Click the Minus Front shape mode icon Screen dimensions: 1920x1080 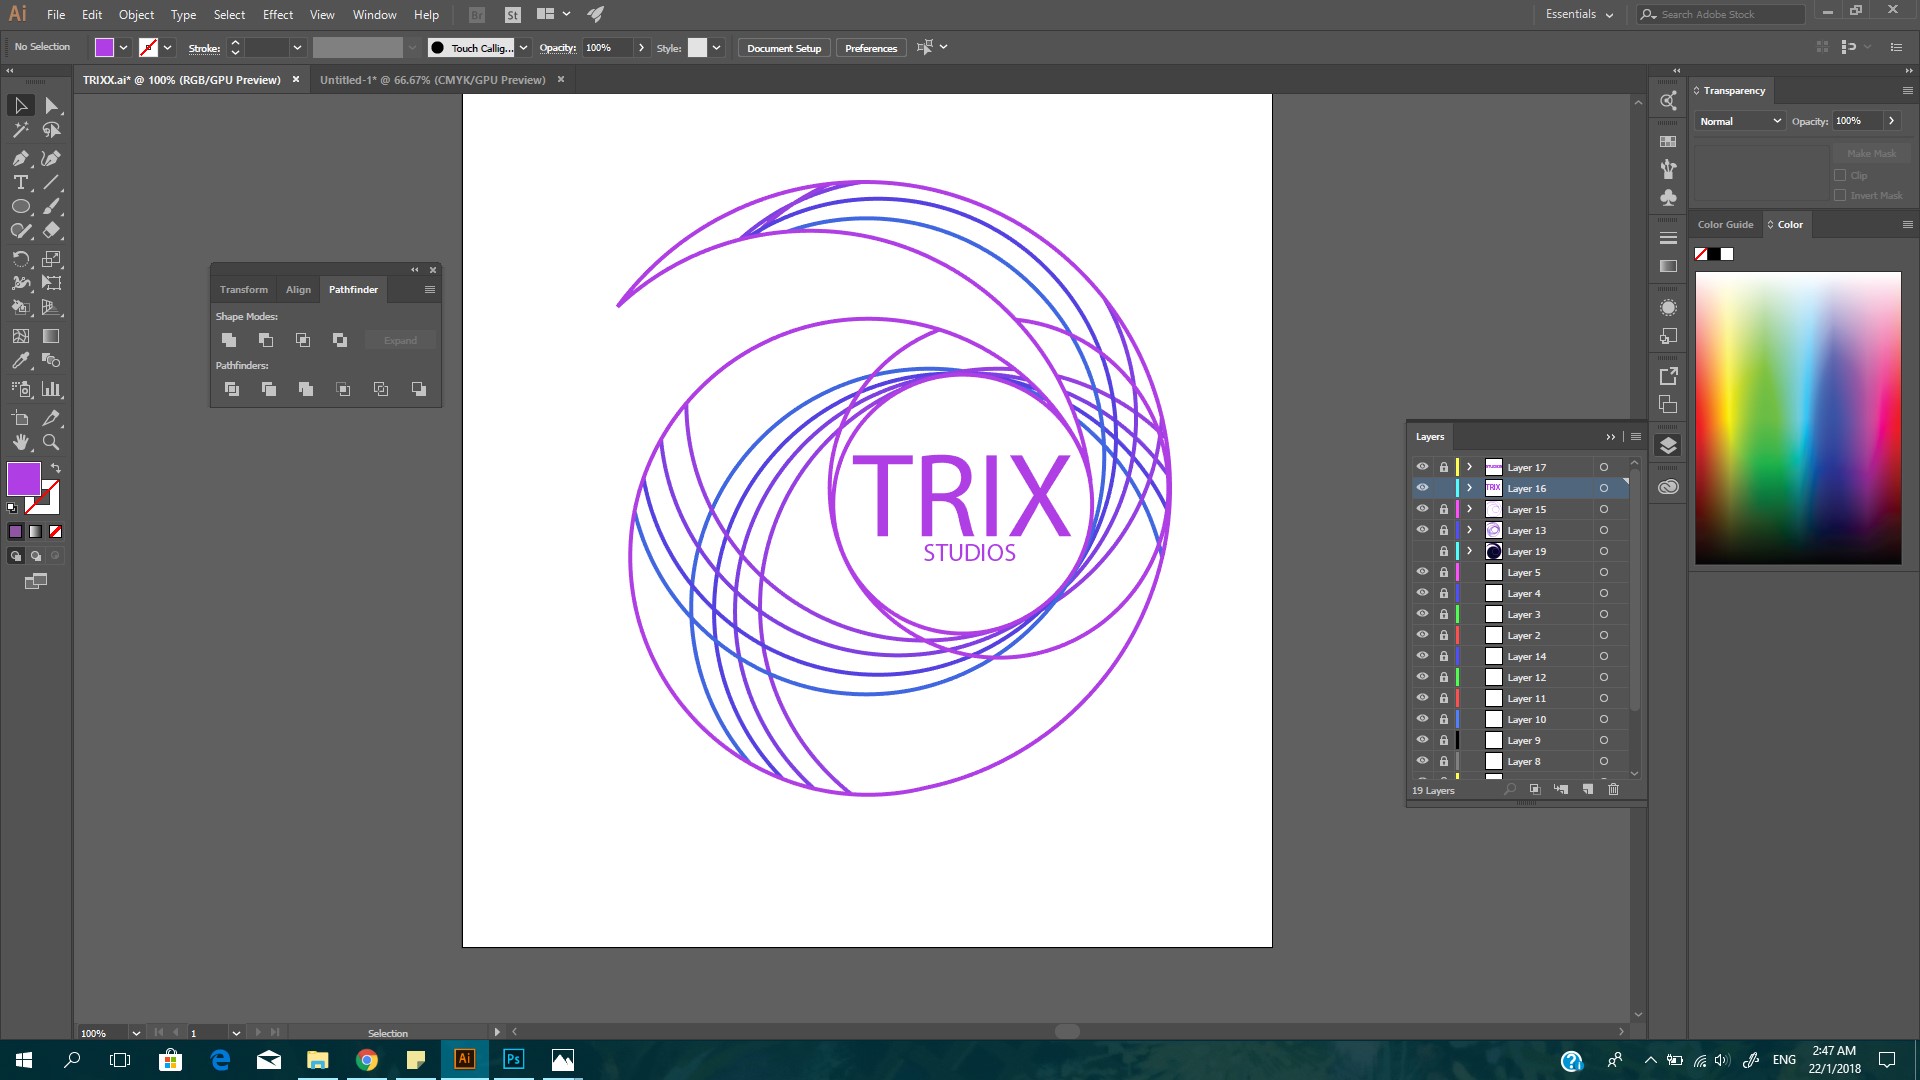[266, 340]
